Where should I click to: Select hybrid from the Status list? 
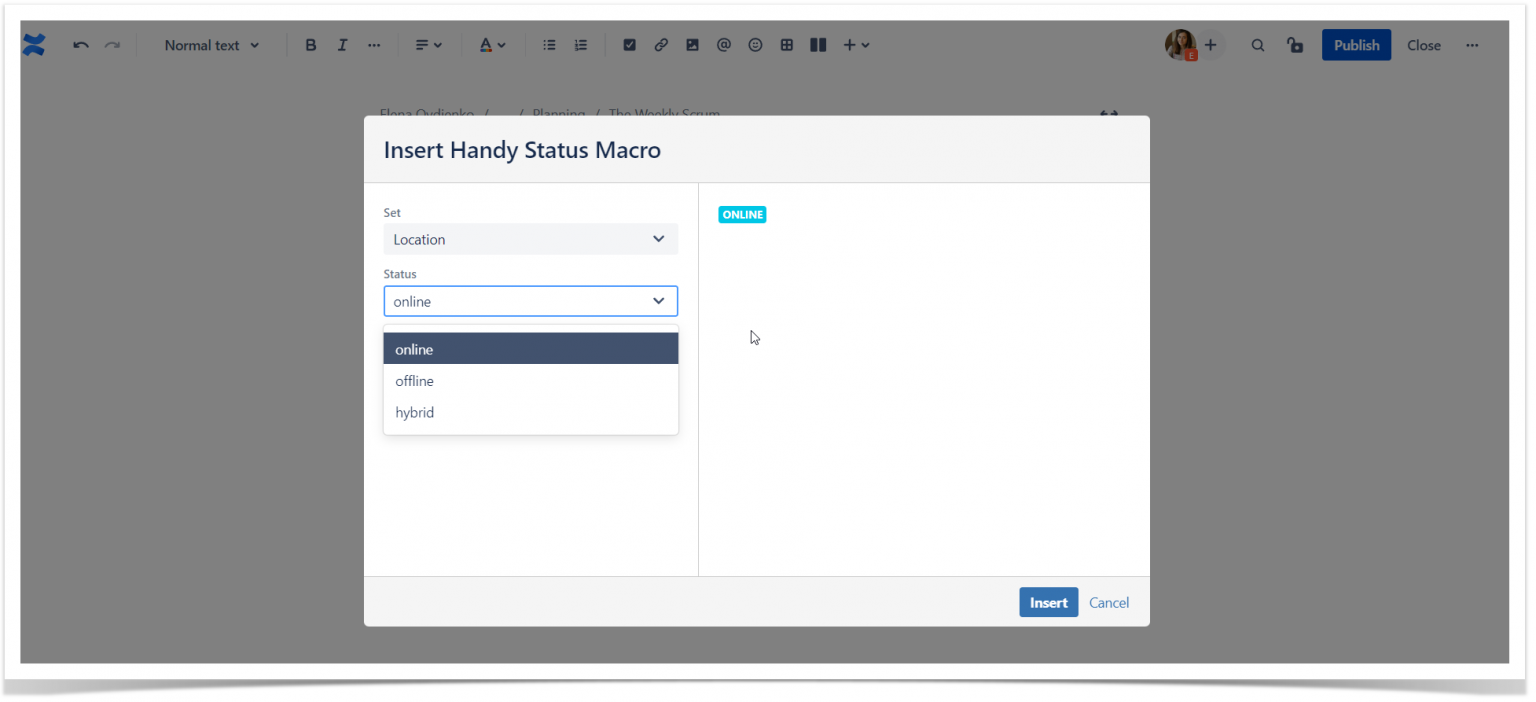414,412
